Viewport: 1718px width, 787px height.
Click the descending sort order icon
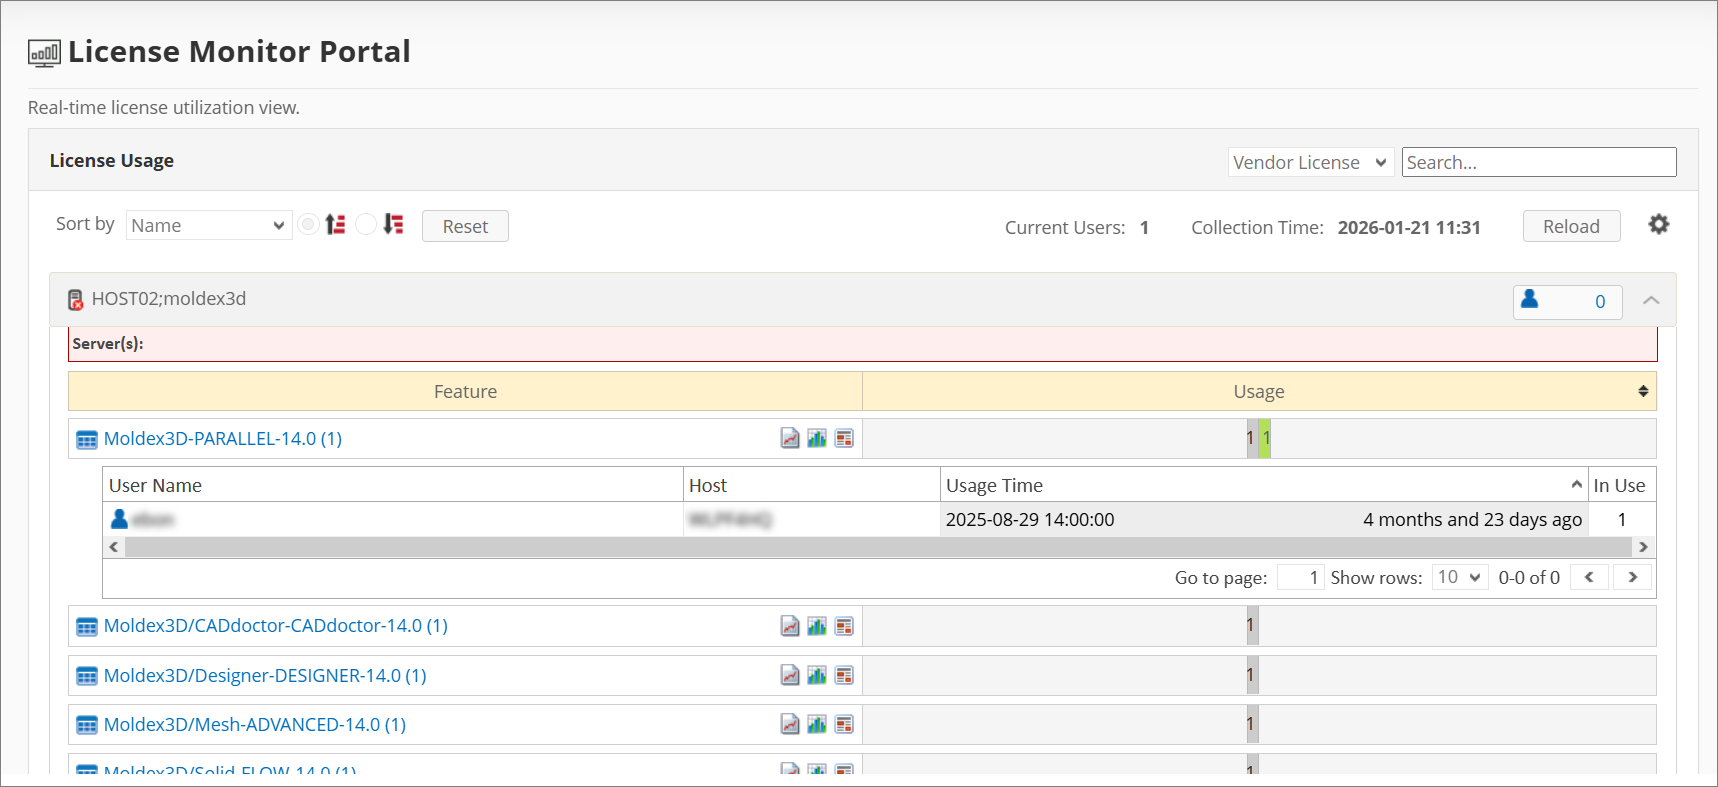pos(393,224)
